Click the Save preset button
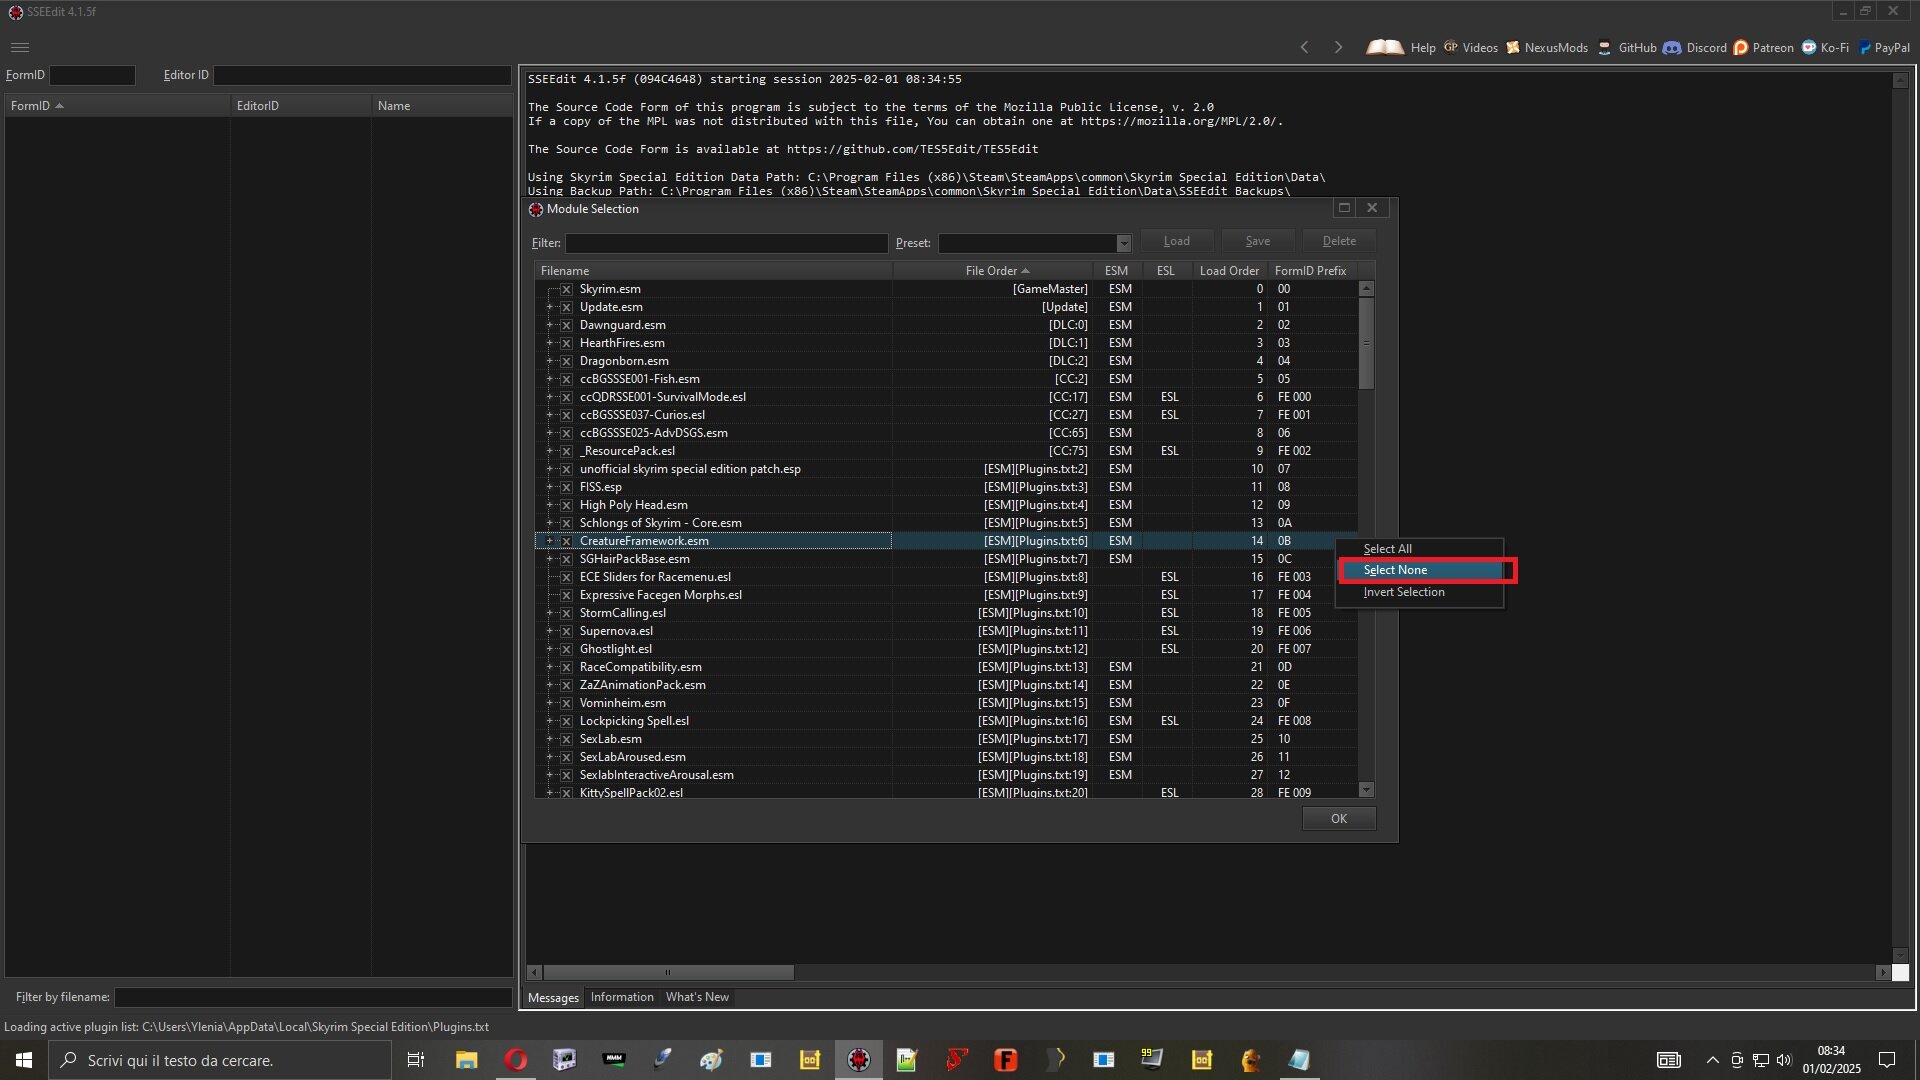The width and height of the screenshot is (1920, 1080). [1257, 241]
